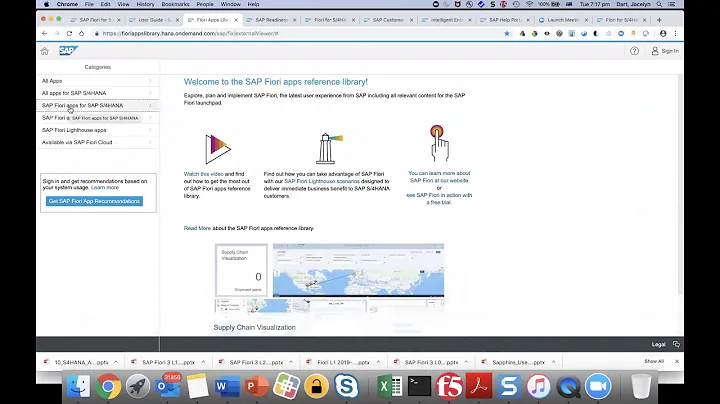Image resolution: width=720 pixels, height=404 pixels.
Task: Open Spotlight search in the menu bar
Action: click(x=659, y=4)
